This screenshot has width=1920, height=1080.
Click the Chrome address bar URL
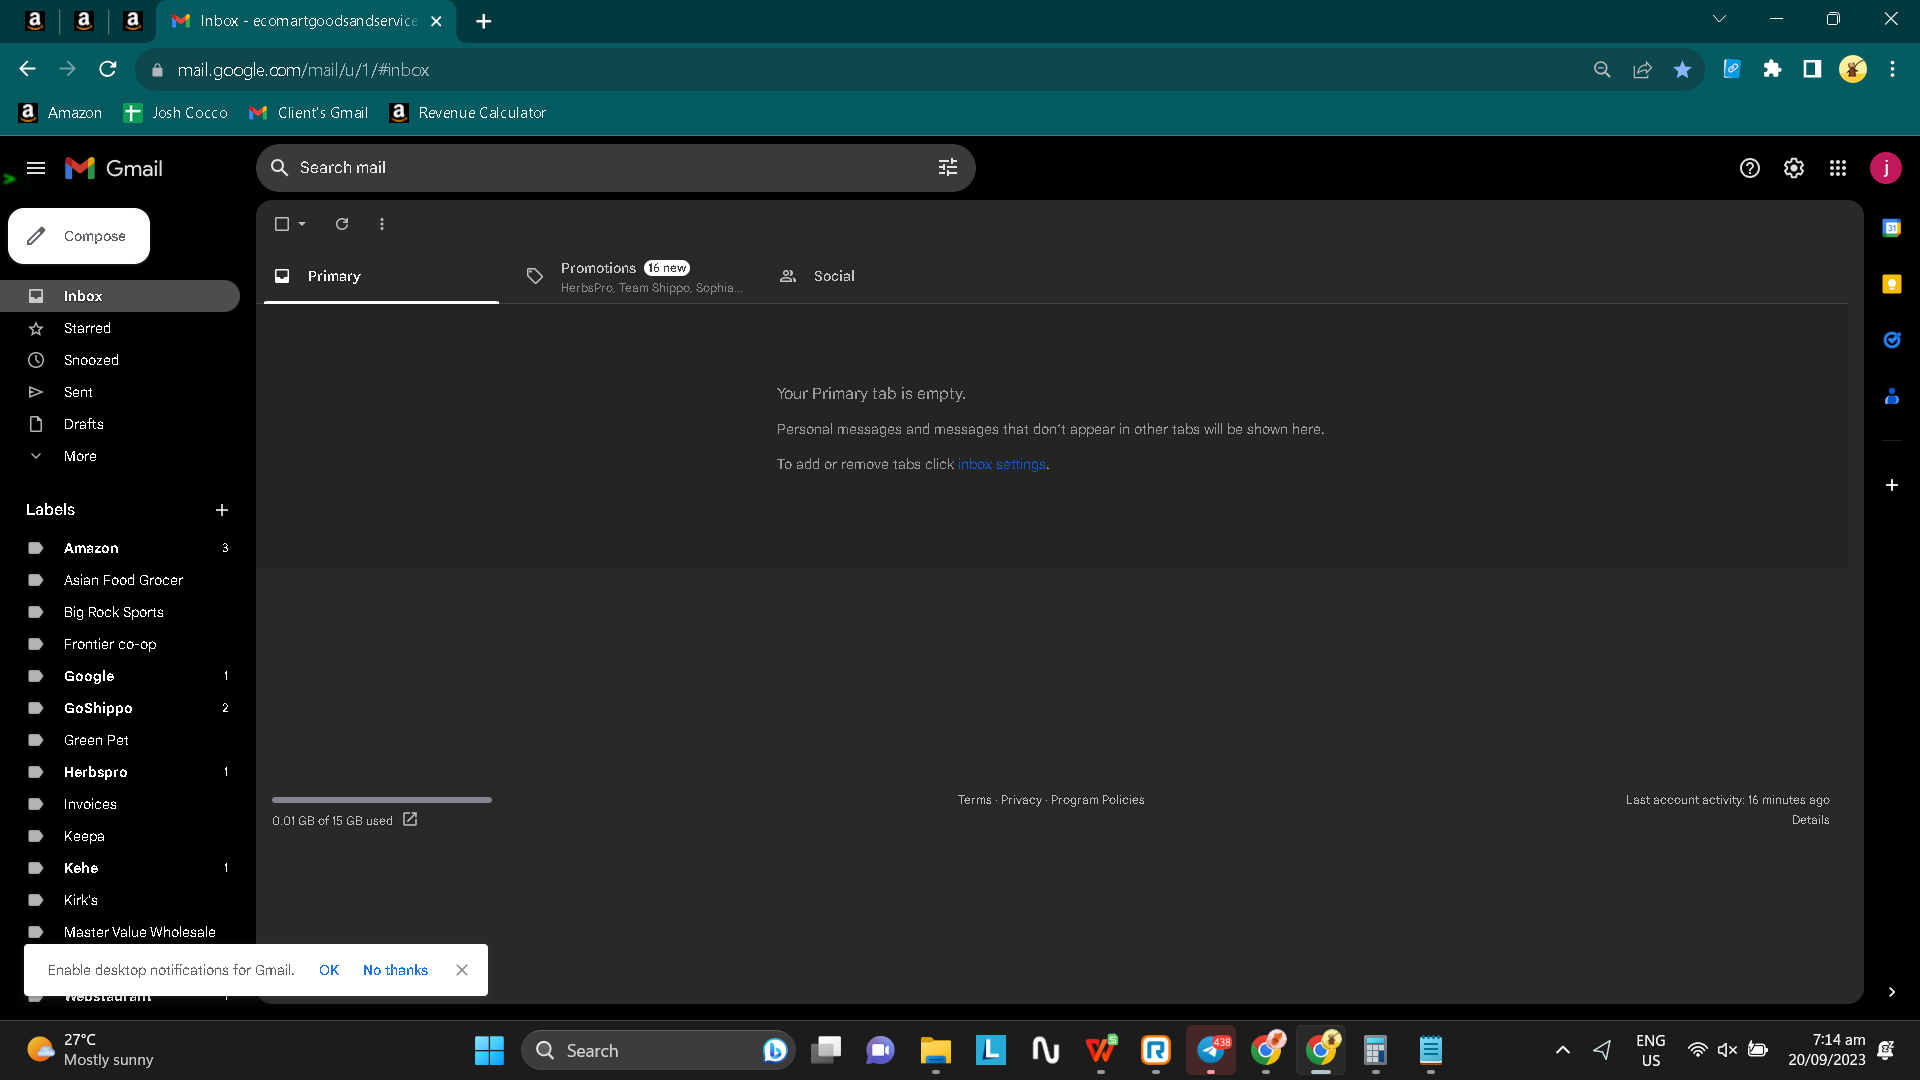(x=303, y=70)
